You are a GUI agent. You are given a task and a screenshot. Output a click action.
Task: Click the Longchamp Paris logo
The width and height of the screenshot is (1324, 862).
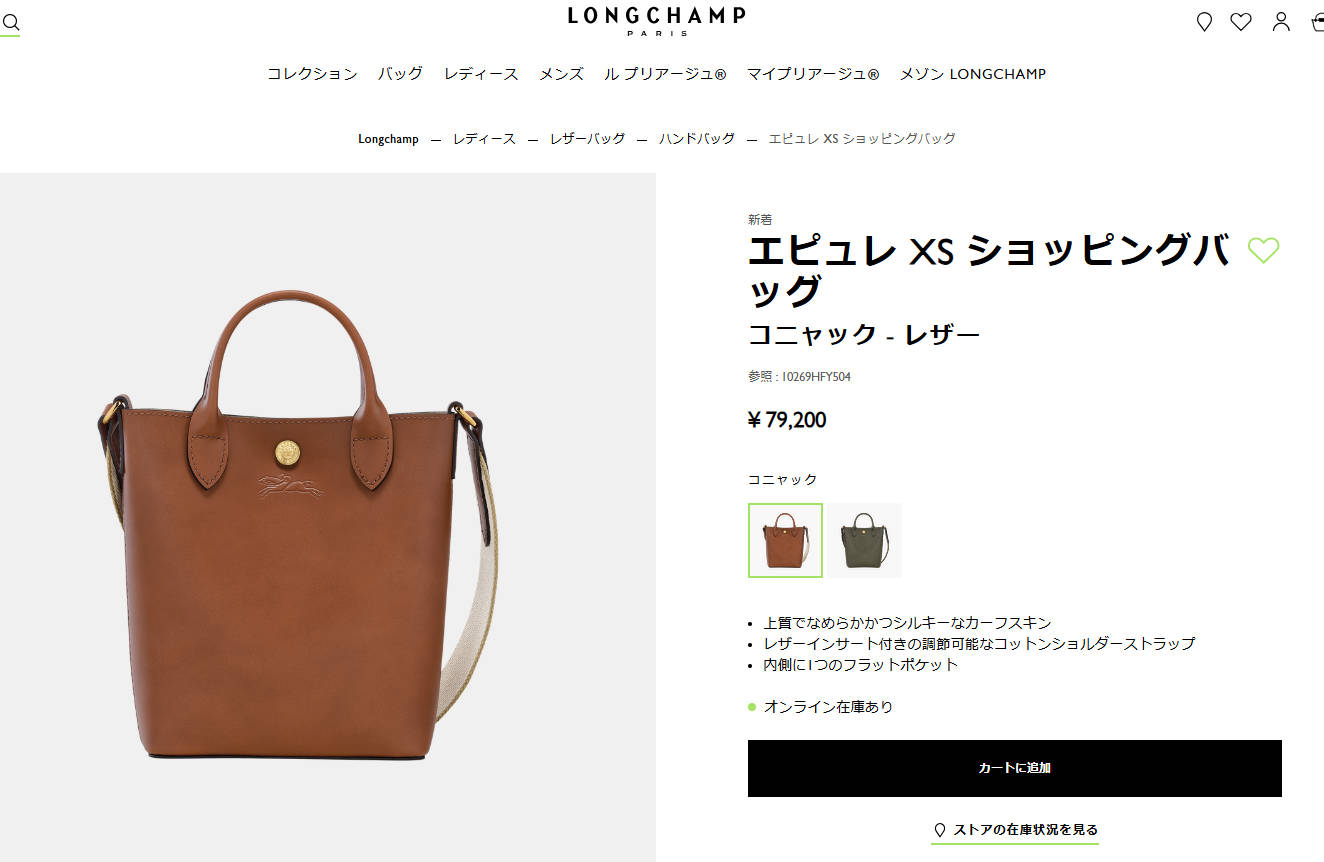coord(657,20)
